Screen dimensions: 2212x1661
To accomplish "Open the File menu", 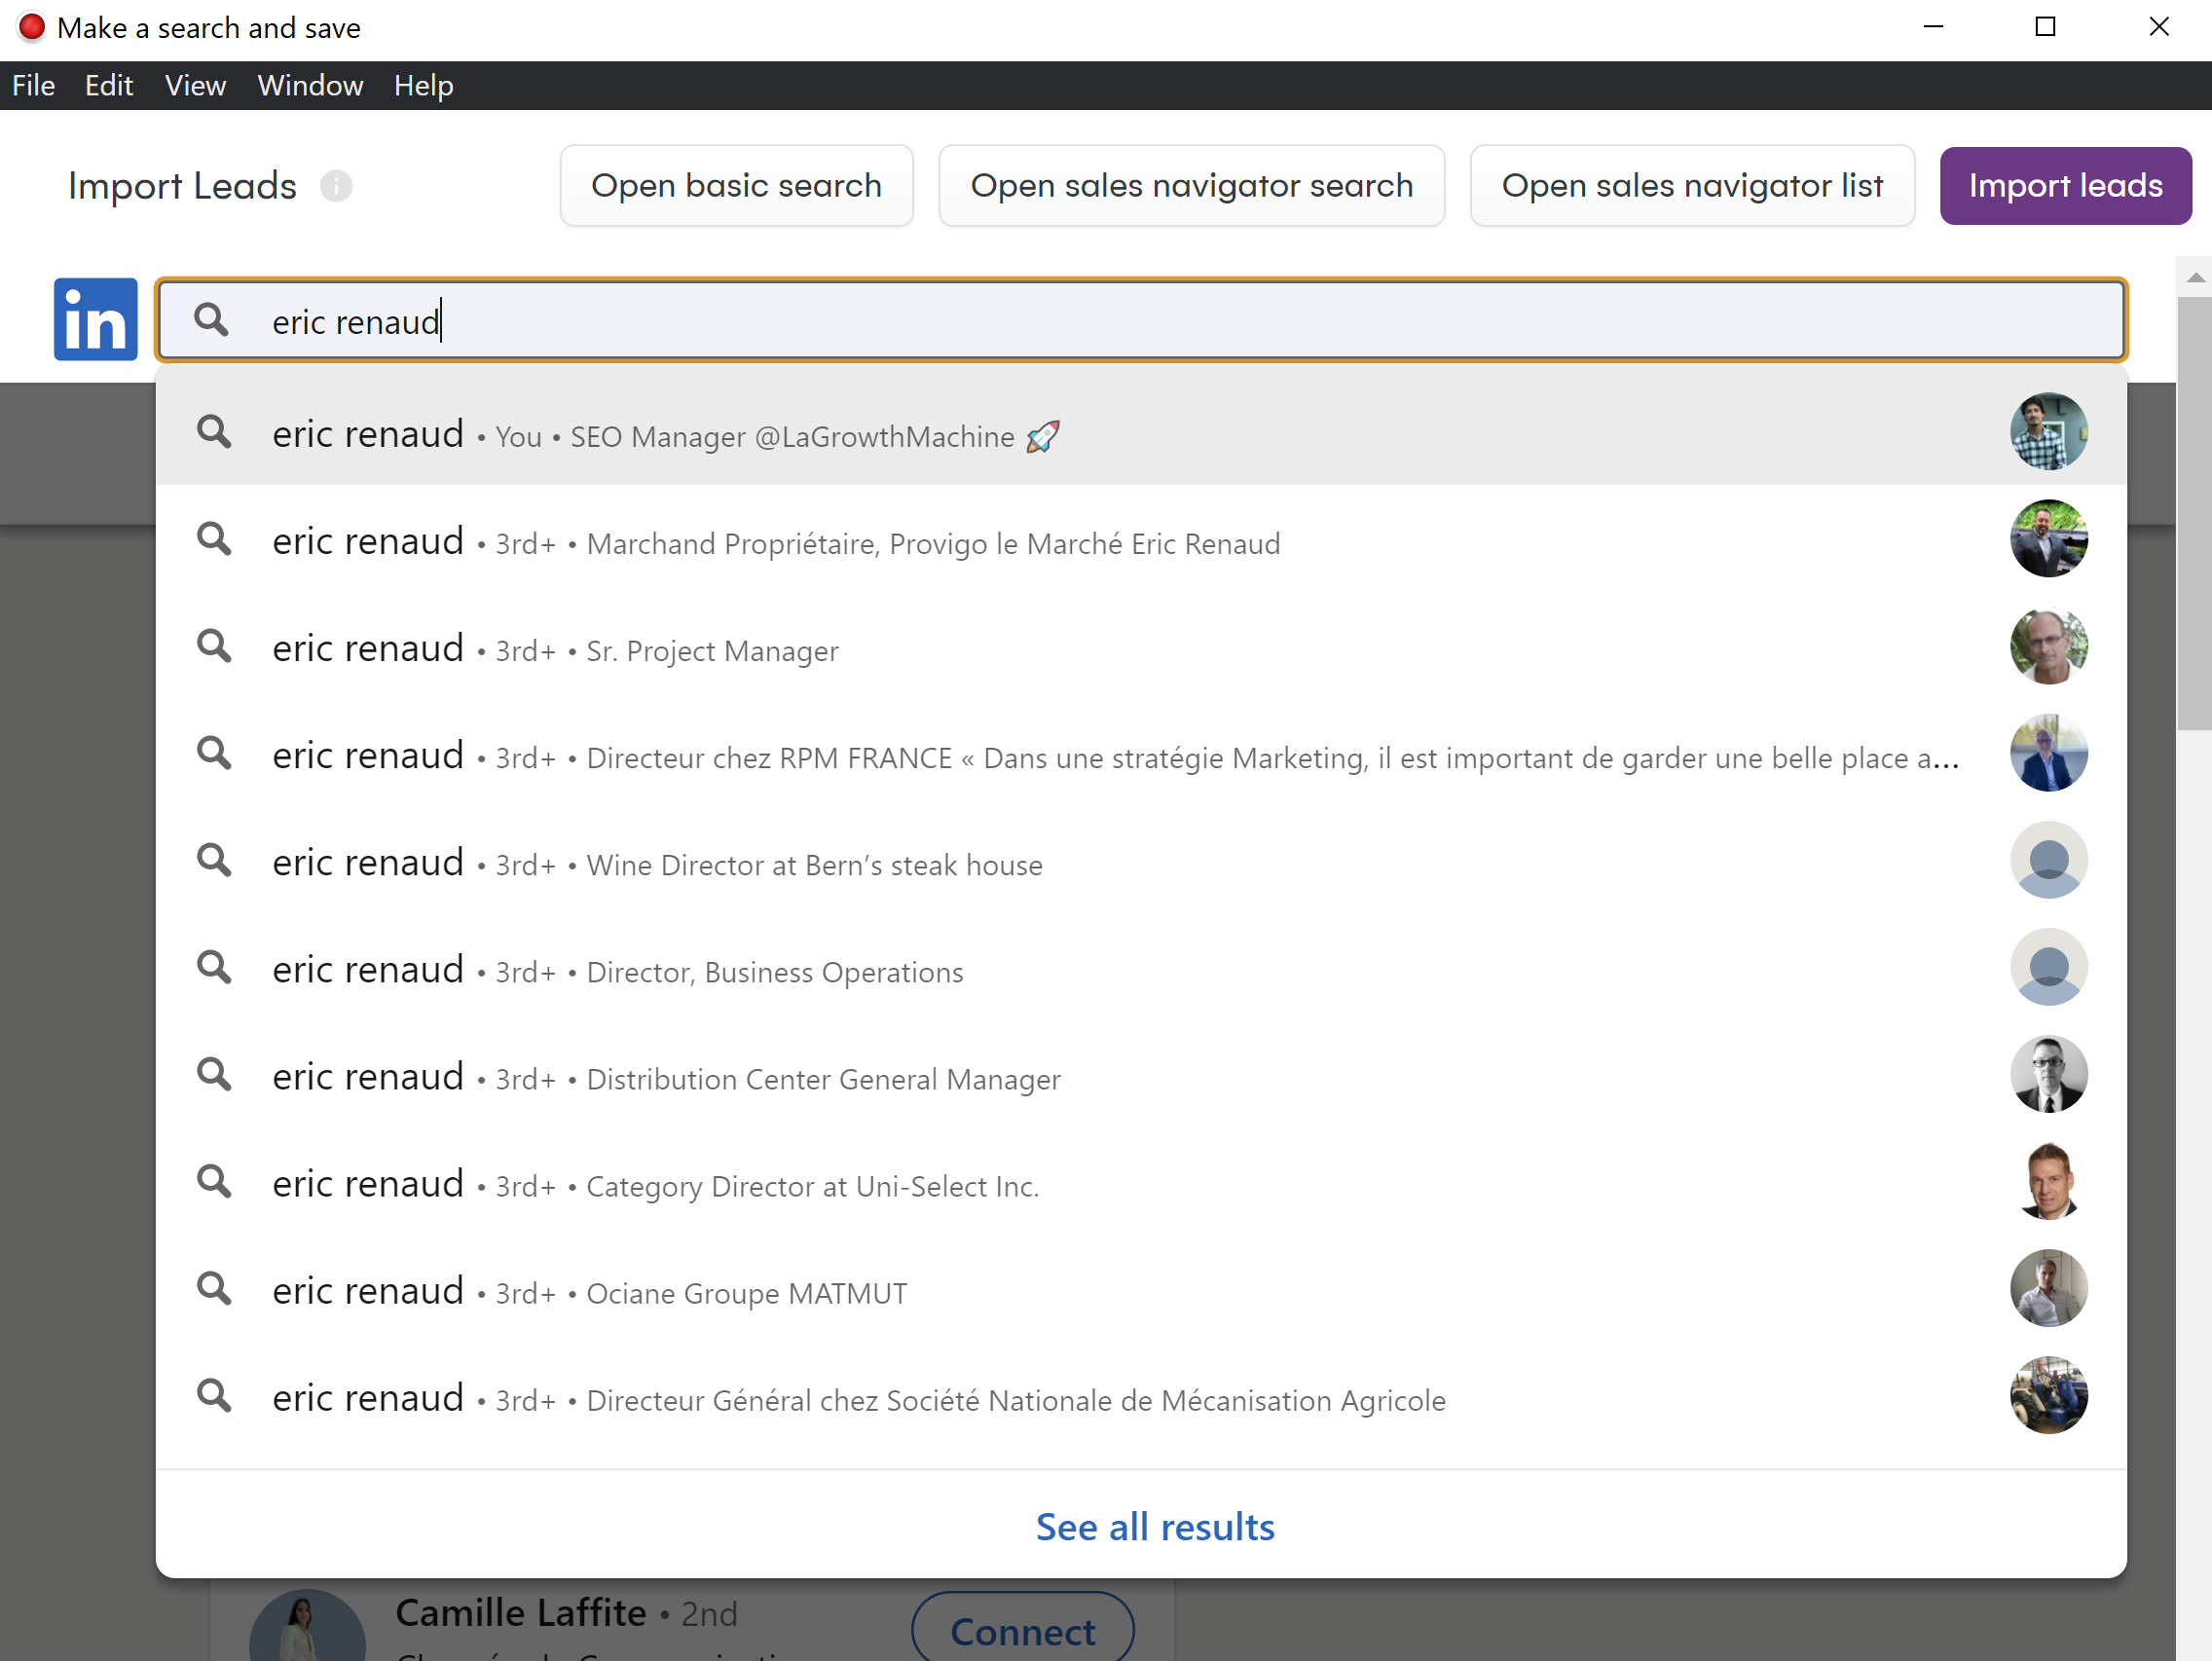I will [x=33, y=86].
